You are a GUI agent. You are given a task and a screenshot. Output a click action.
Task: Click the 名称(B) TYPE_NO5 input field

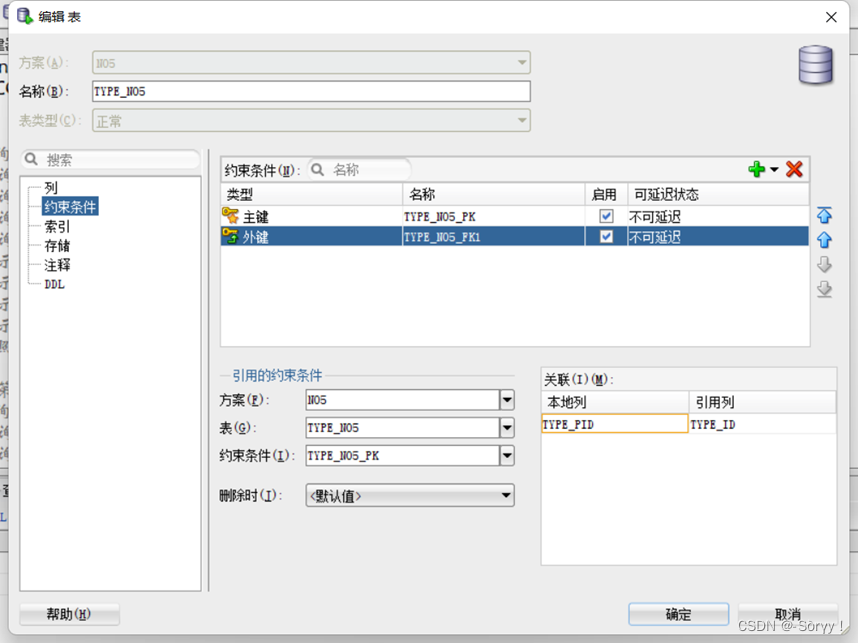coord(311,91)
